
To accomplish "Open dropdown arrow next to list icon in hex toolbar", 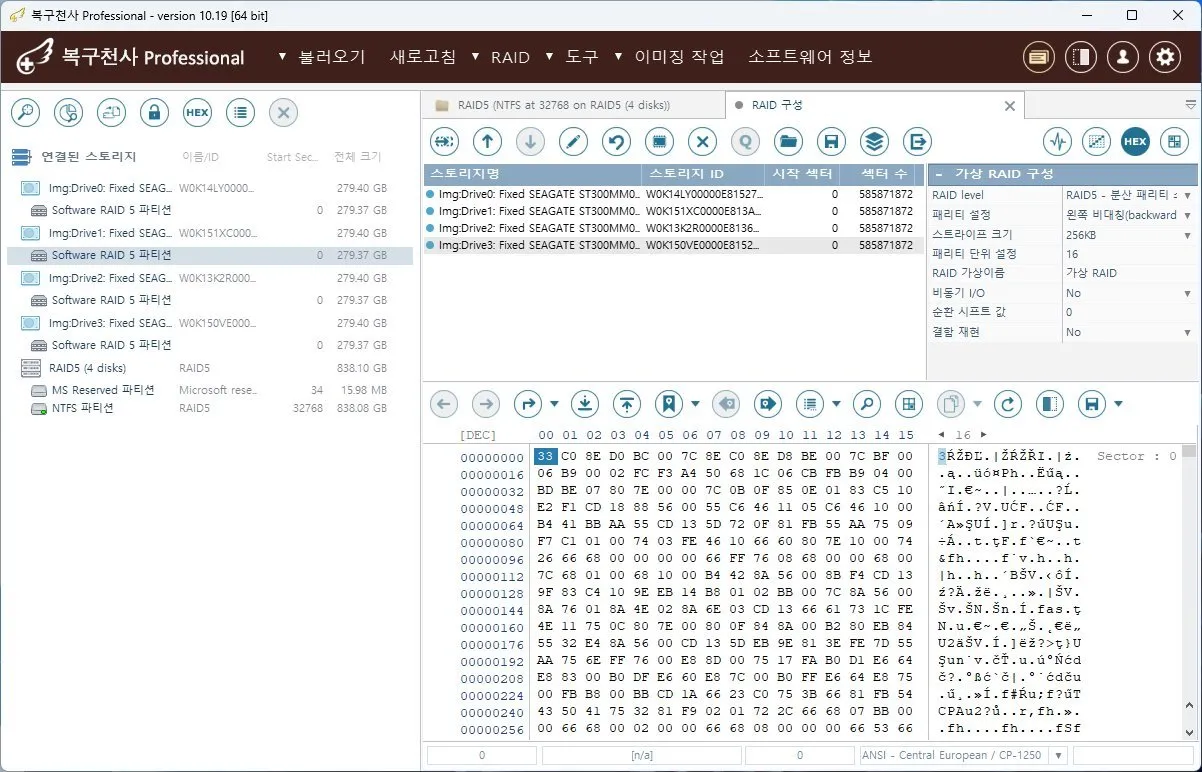I will (836, 405).
